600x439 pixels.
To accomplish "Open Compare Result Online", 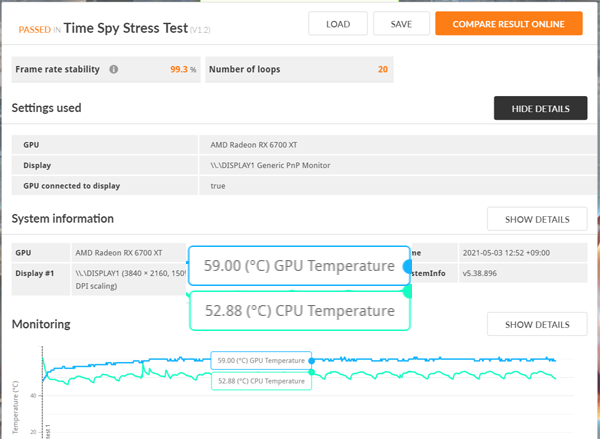I will pos(508,23).
